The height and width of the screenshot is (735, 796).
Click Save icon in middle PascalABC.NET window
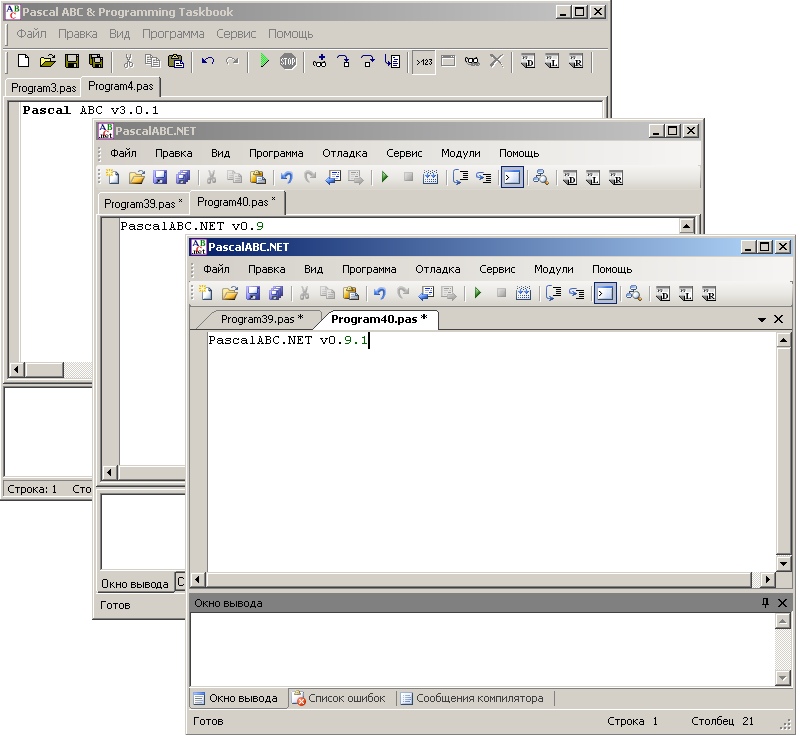160,177
